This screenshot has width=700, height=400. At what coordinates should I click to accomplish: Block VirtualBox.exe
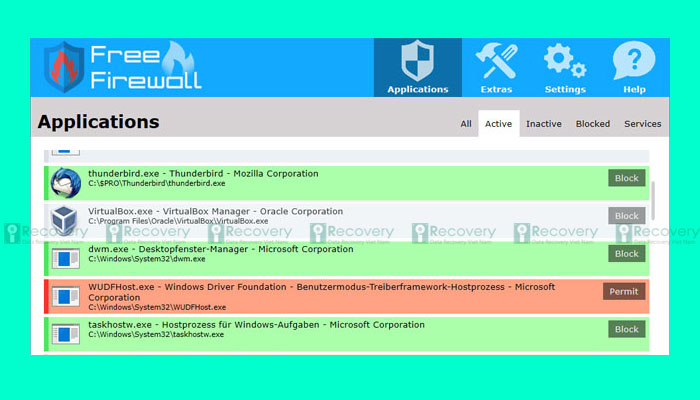point(626,216)
